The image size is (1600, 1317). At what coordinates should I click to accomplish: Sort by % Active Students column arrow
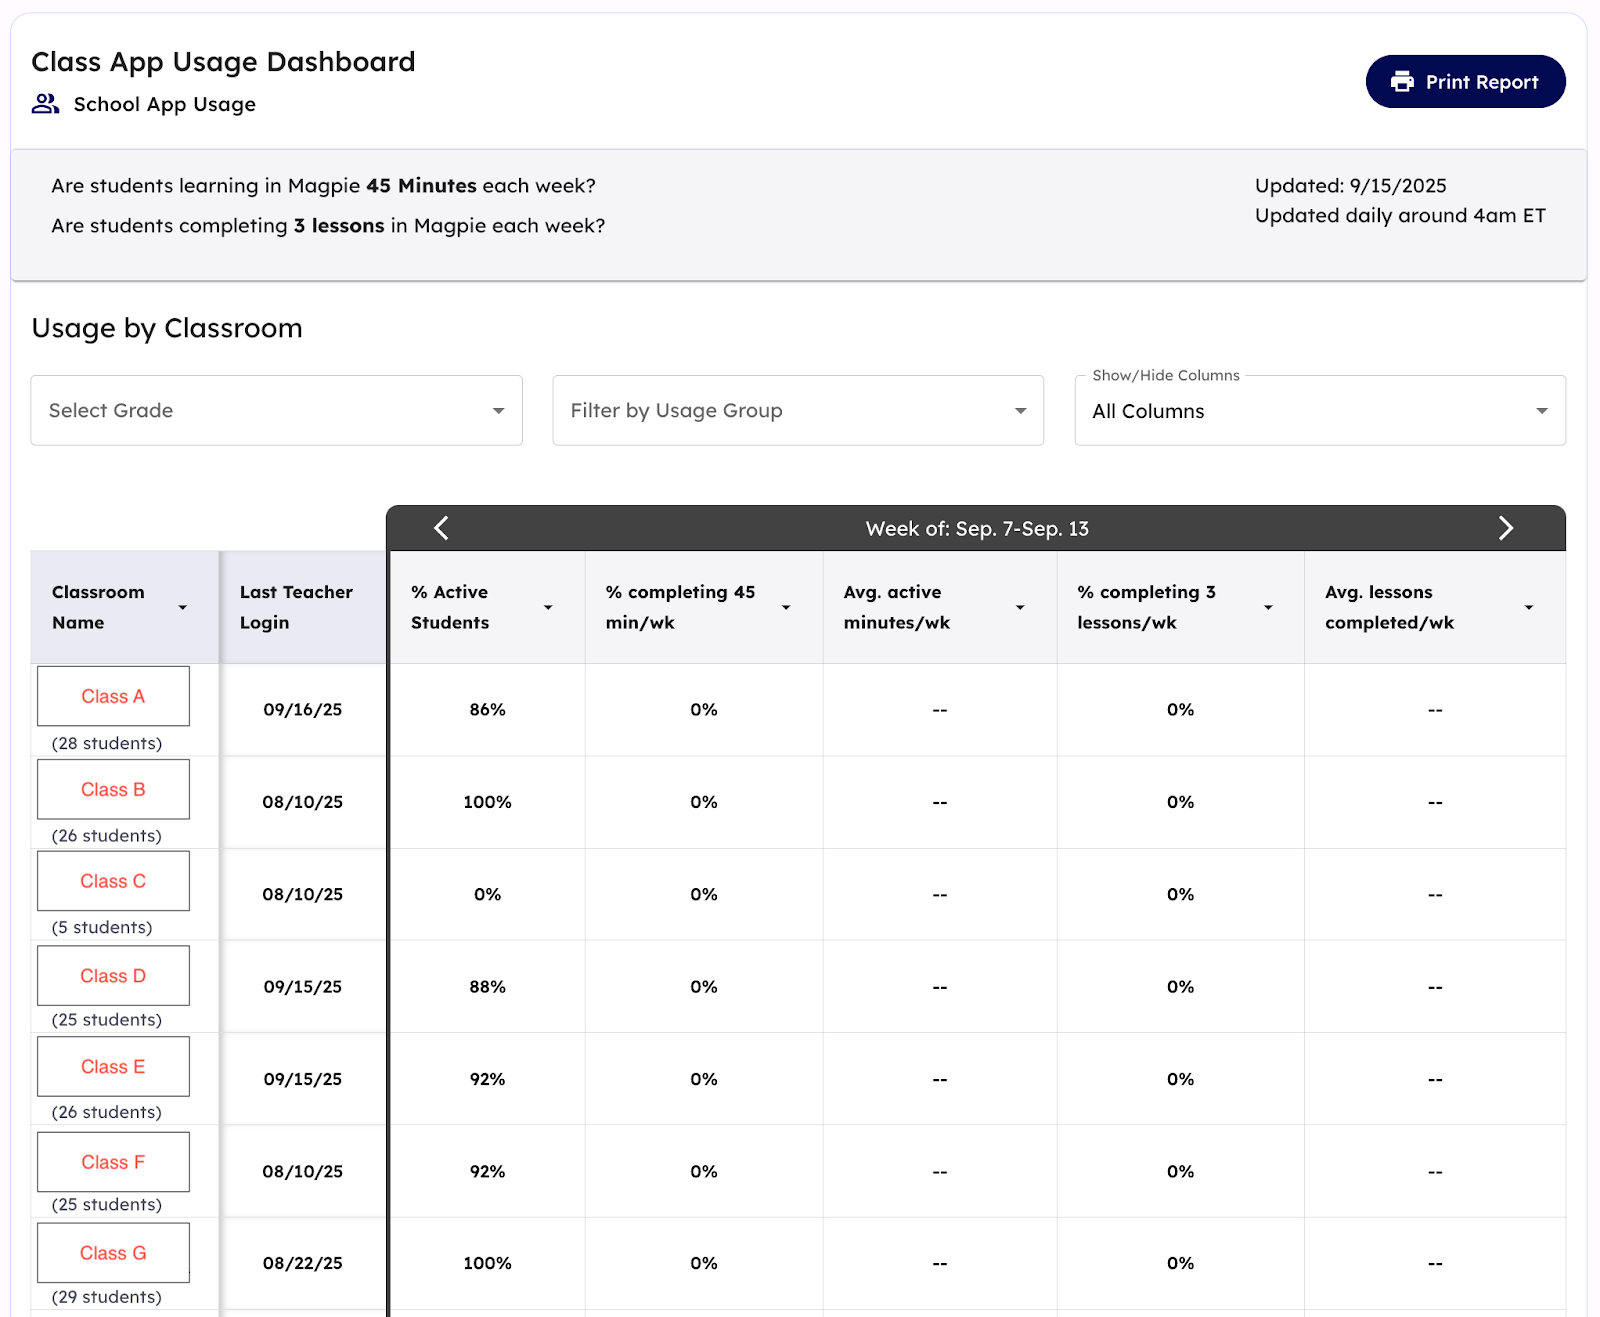[x=548, y=608]
